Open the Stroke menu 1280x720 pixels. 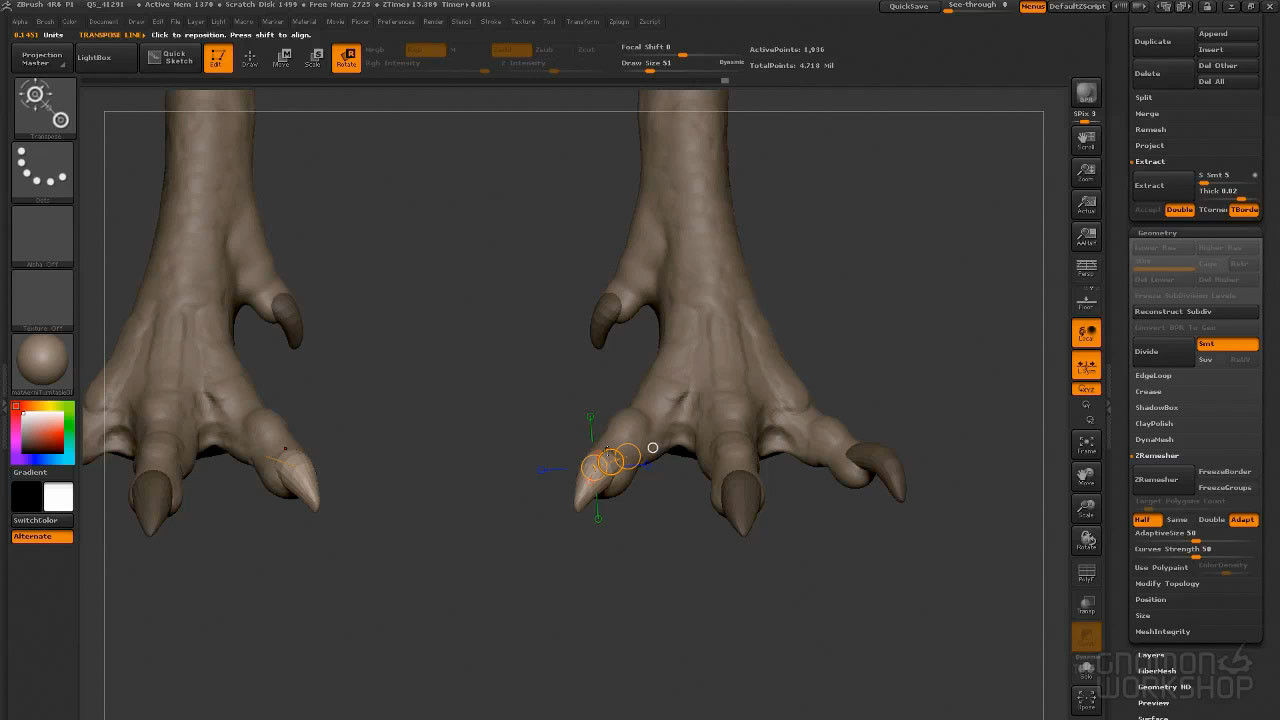pos(491,21)
